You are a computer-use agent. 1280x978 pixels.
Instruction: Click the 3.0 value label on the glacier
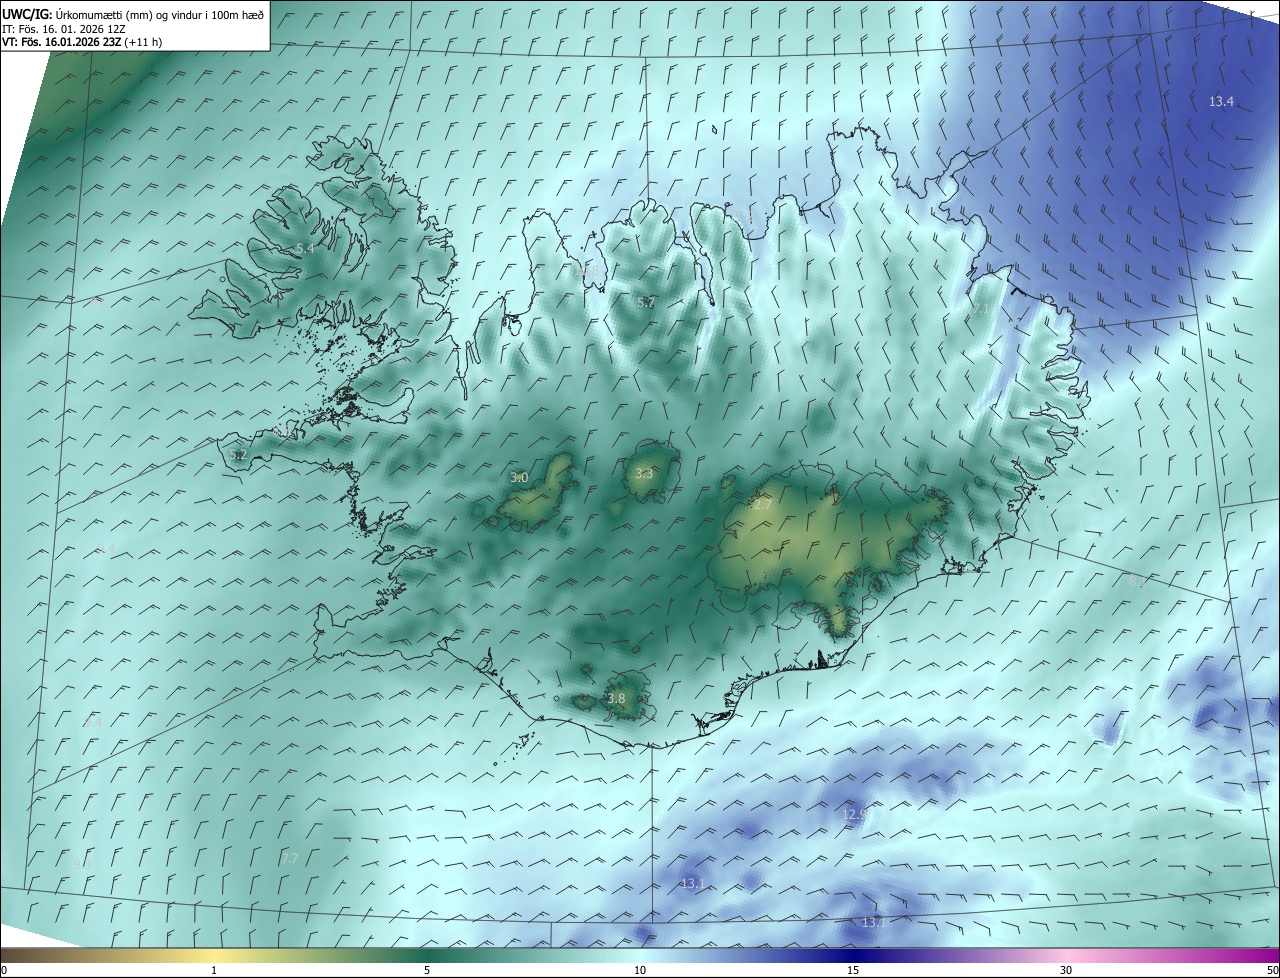[519, 478]
